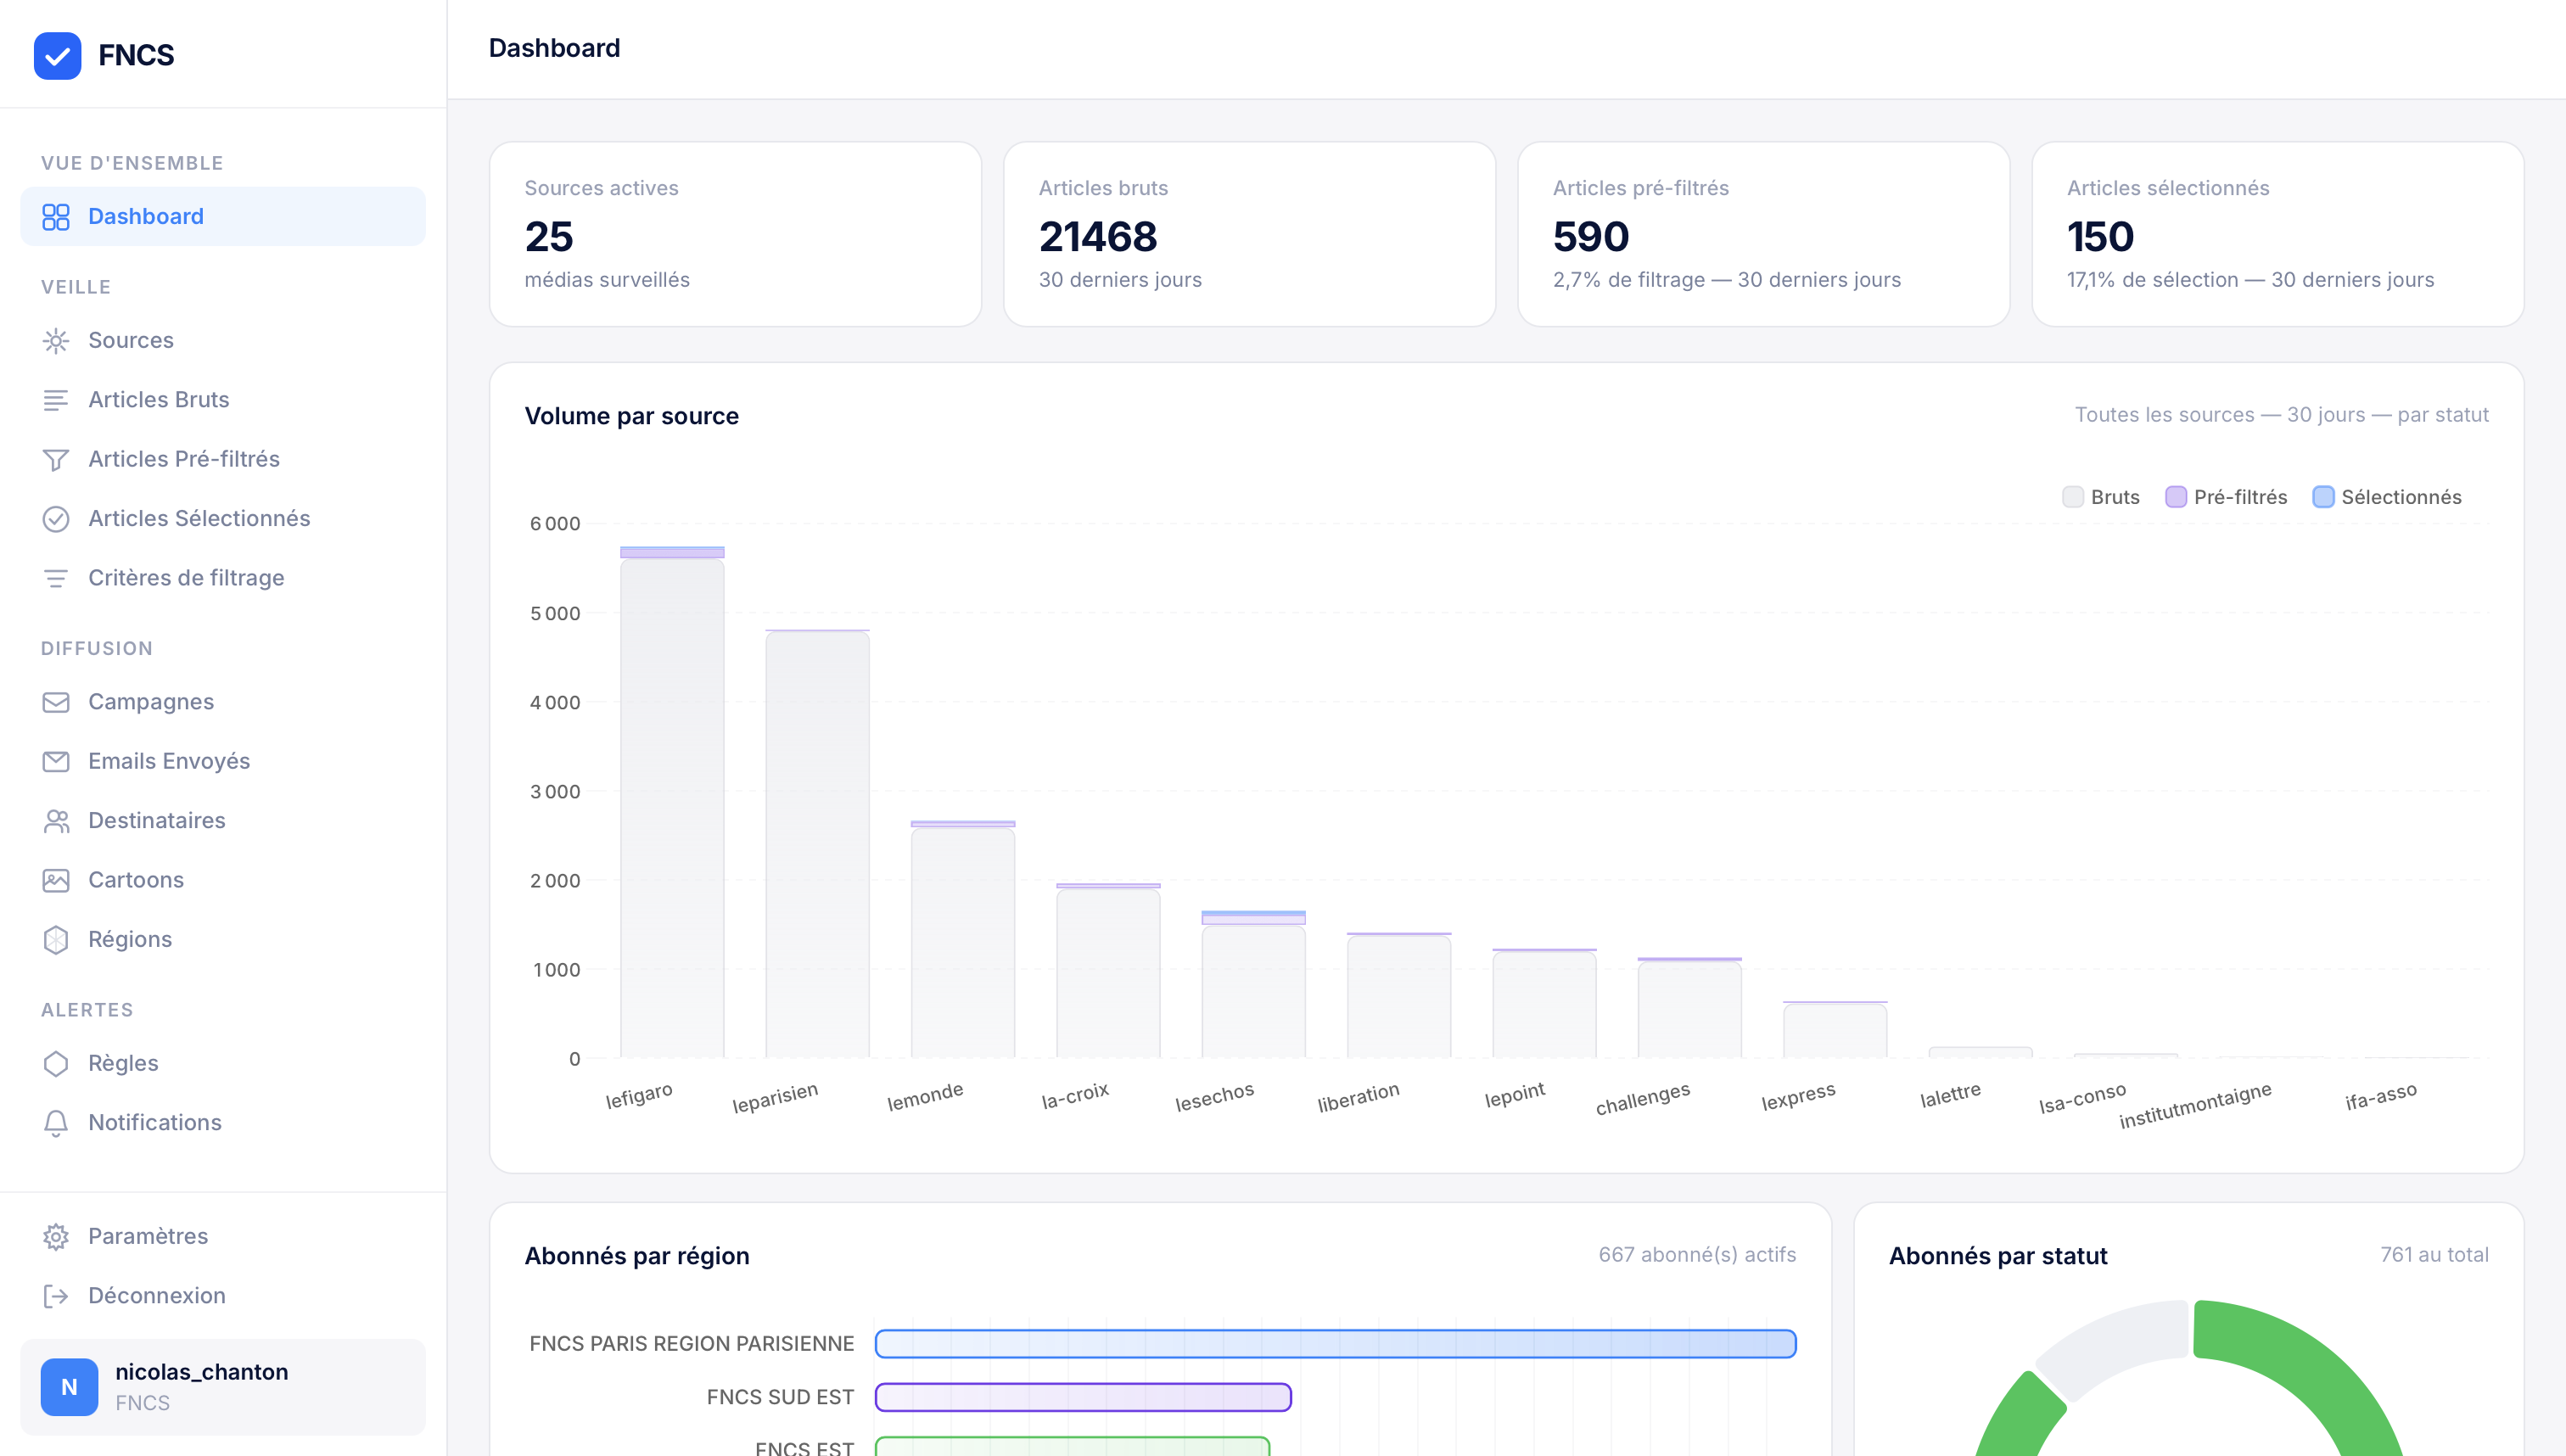The width and height of the screenshot is (2566, 1456).
Task: Open the Dashboard menu entry
Action: coord(146,216)
